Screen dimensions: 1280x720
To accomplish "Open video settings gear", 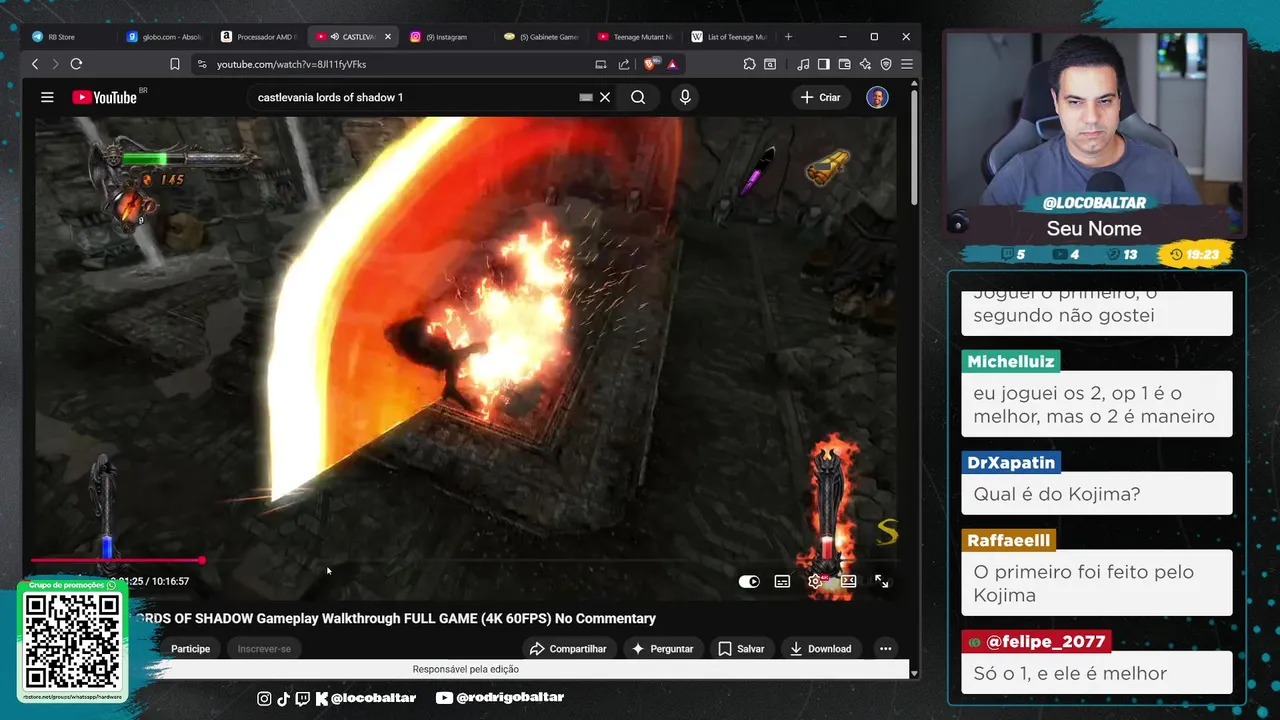I will pyautogui.click(x=815, y=581).
